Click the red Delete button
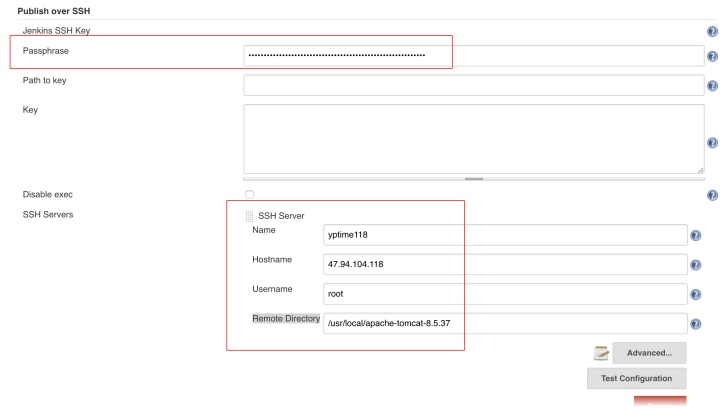This screenshot has height=414, width=720. click(x=660, y=402)
